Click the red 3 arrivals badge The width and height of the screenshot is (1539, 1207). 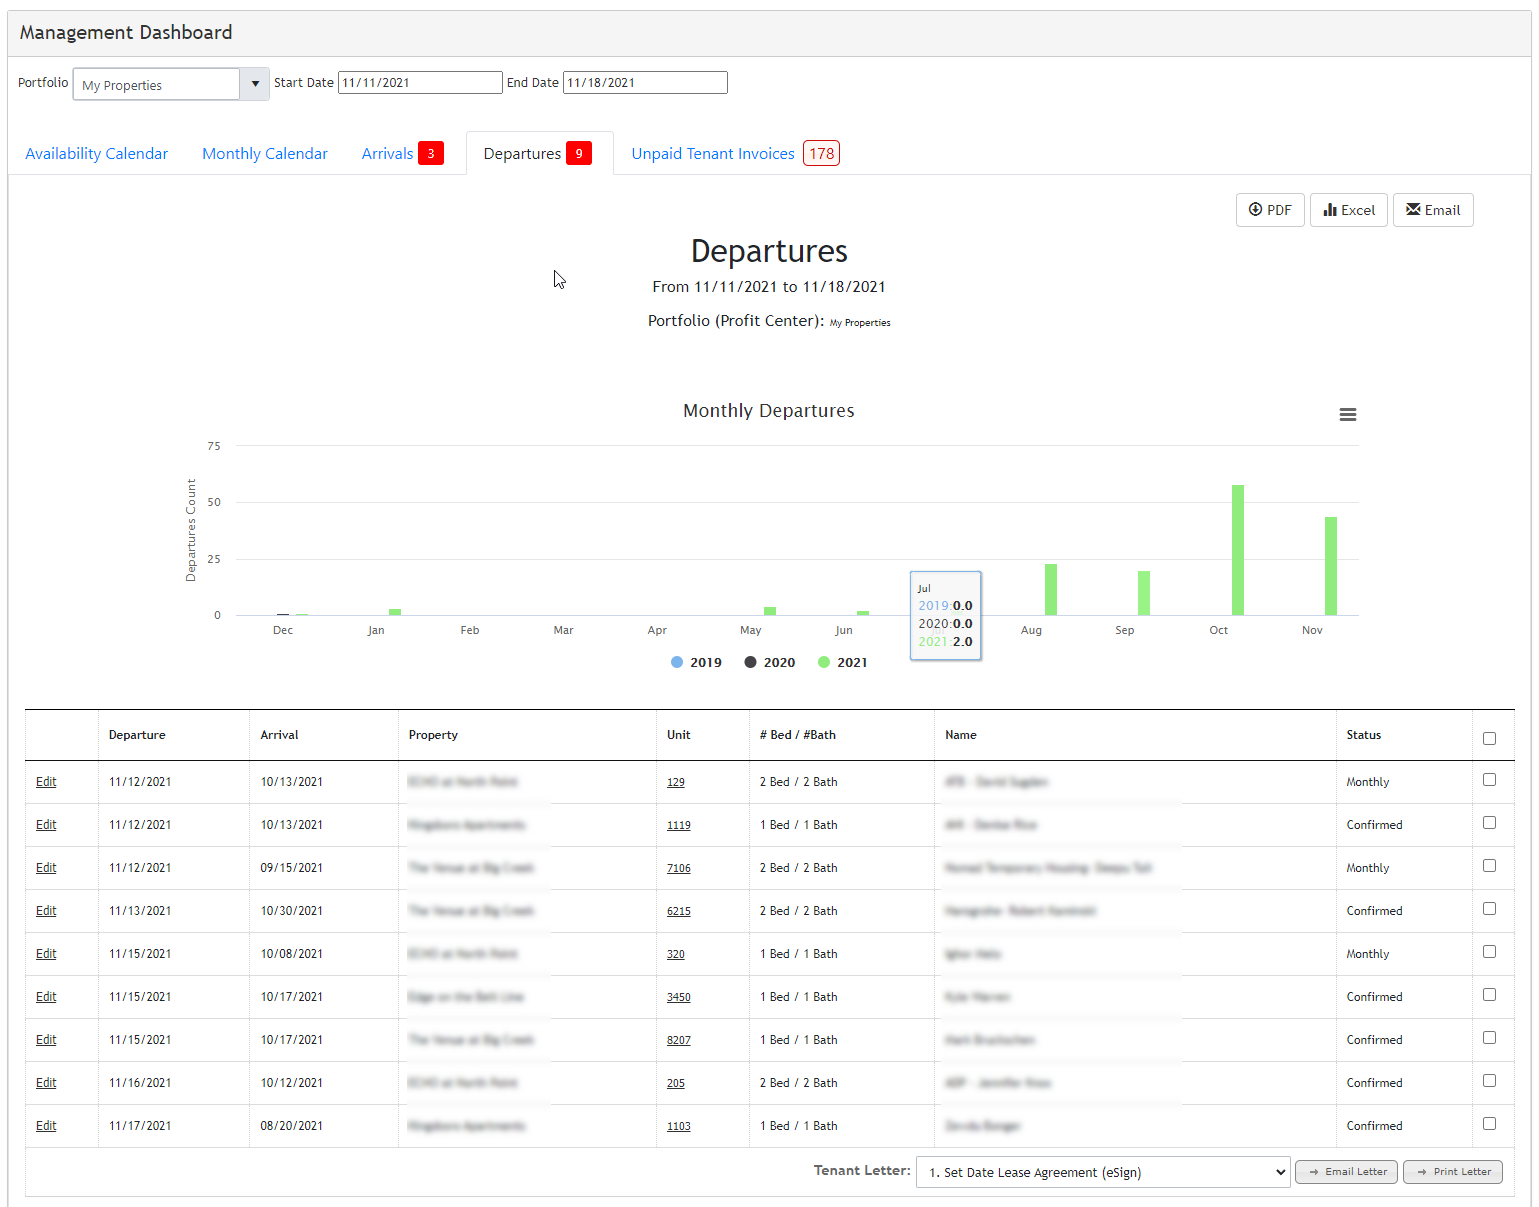(x=431, y=153)
